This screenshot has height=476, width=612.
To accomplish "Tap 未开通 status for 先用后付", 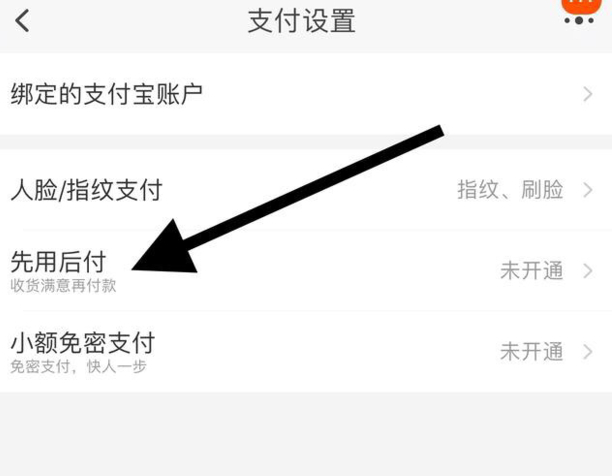I will pos(532,271).
